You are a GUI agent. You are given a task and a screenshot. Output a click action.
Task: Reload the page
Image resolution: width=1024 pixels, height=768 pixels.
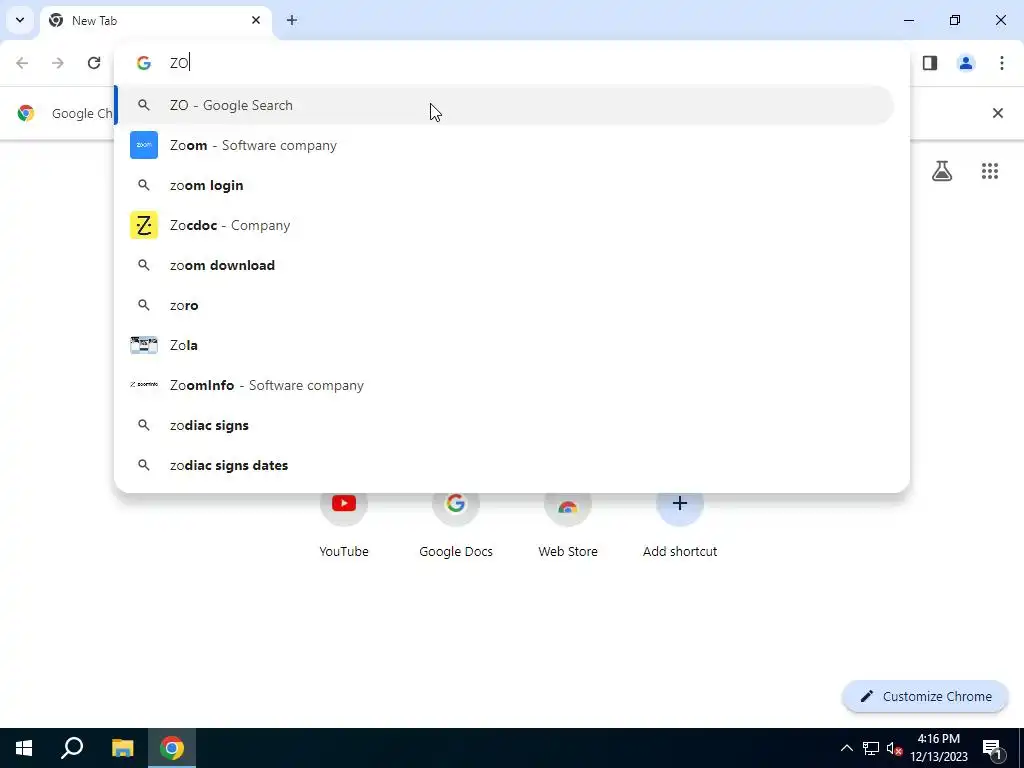[x=94, y=63]
